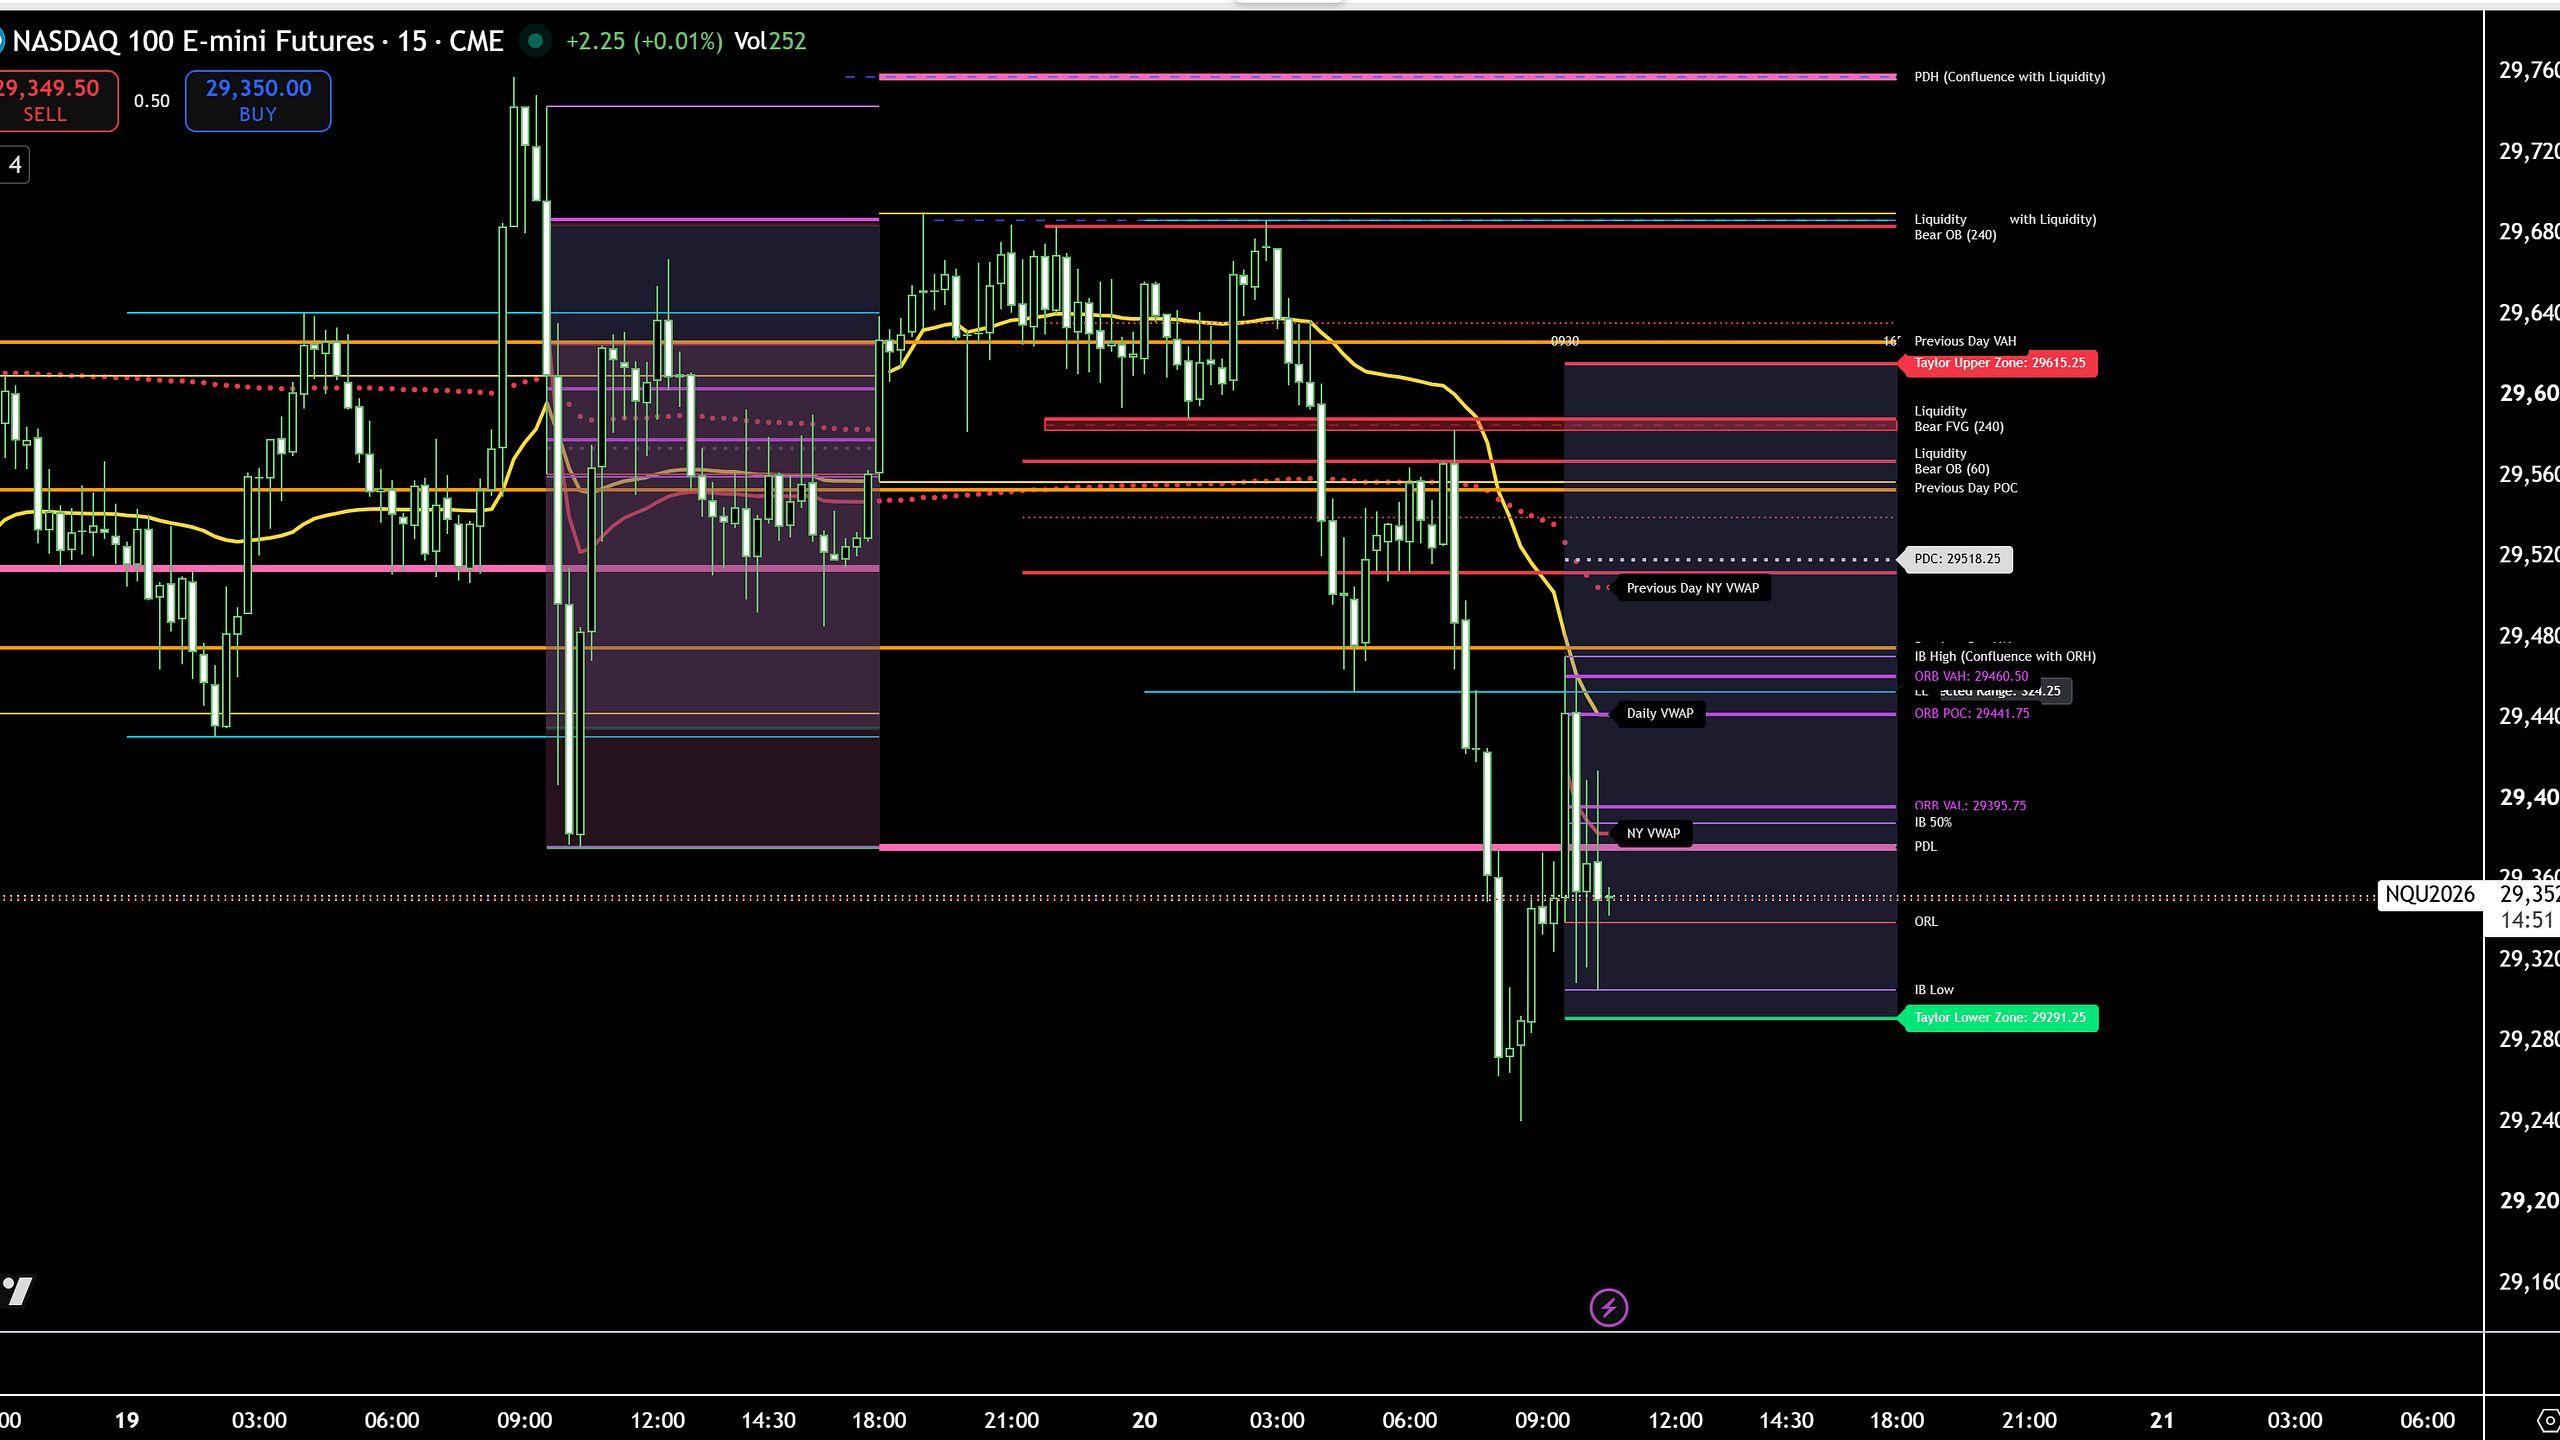Image resolution: width=2560 pixels, height=1440 pixels.
Task: Click the Vol 252 volume readout
Action: pos(769,41)
